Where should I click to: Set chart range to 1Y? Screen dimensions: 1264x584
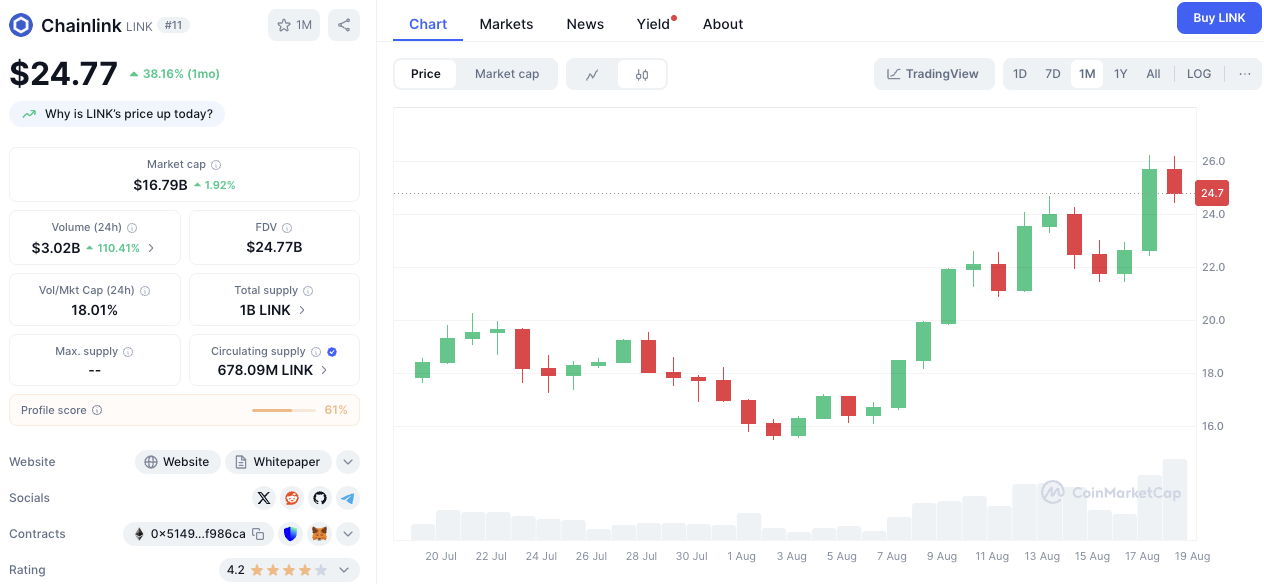(1121, 74)
